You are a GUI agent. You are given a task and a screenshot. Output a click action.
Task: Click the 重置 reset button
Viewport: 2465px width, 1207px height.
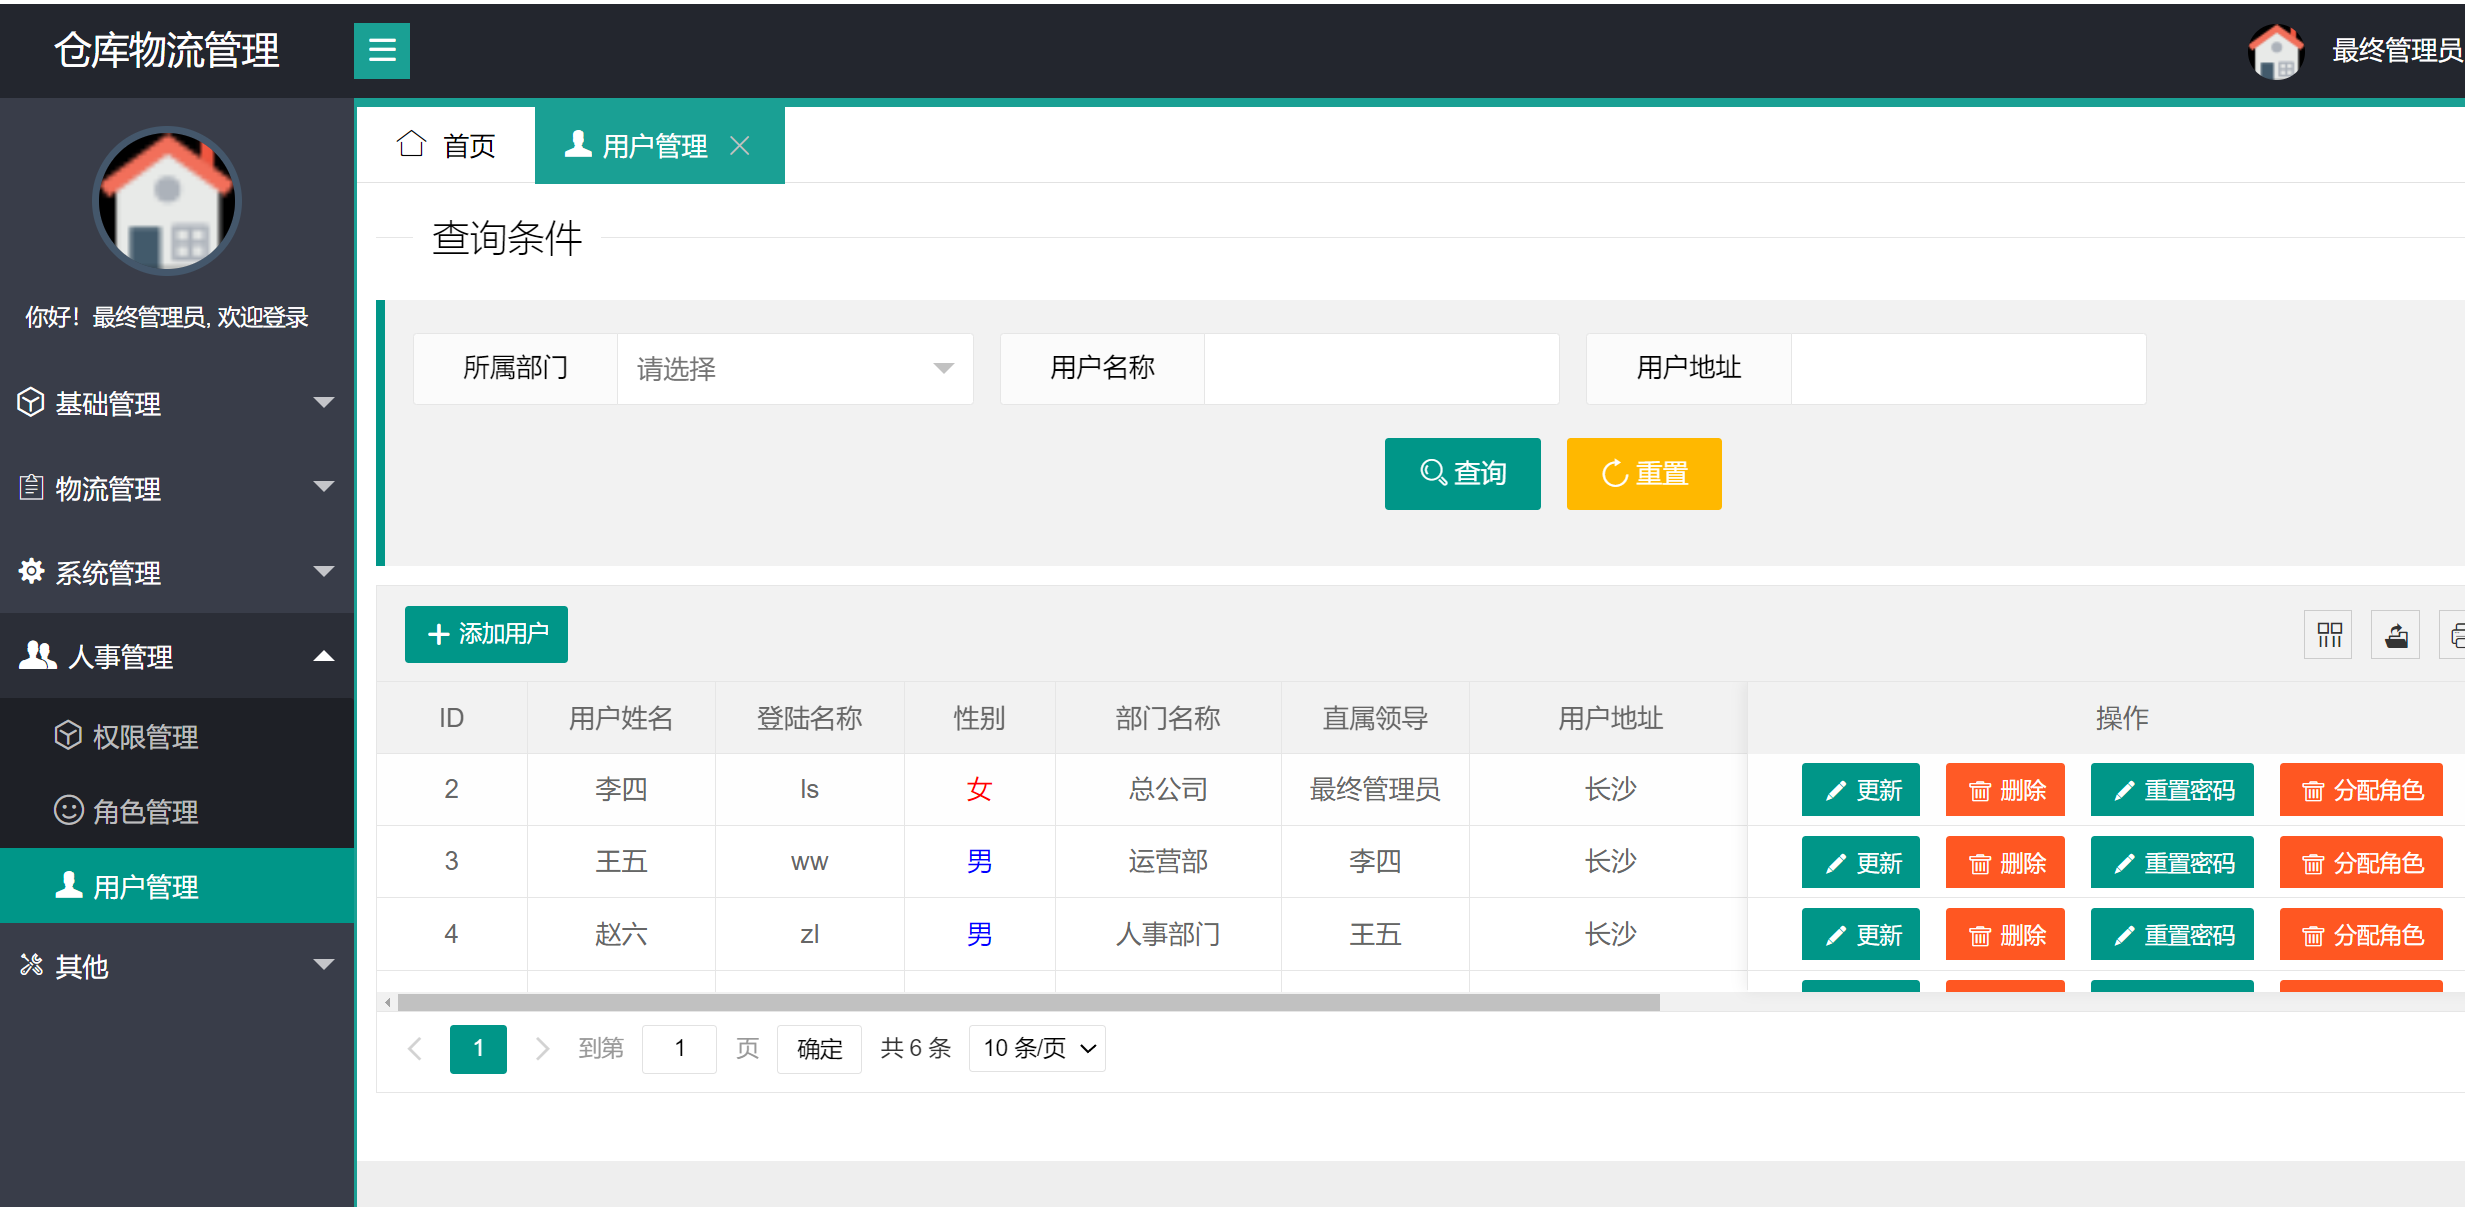(x=1644, y=473)
